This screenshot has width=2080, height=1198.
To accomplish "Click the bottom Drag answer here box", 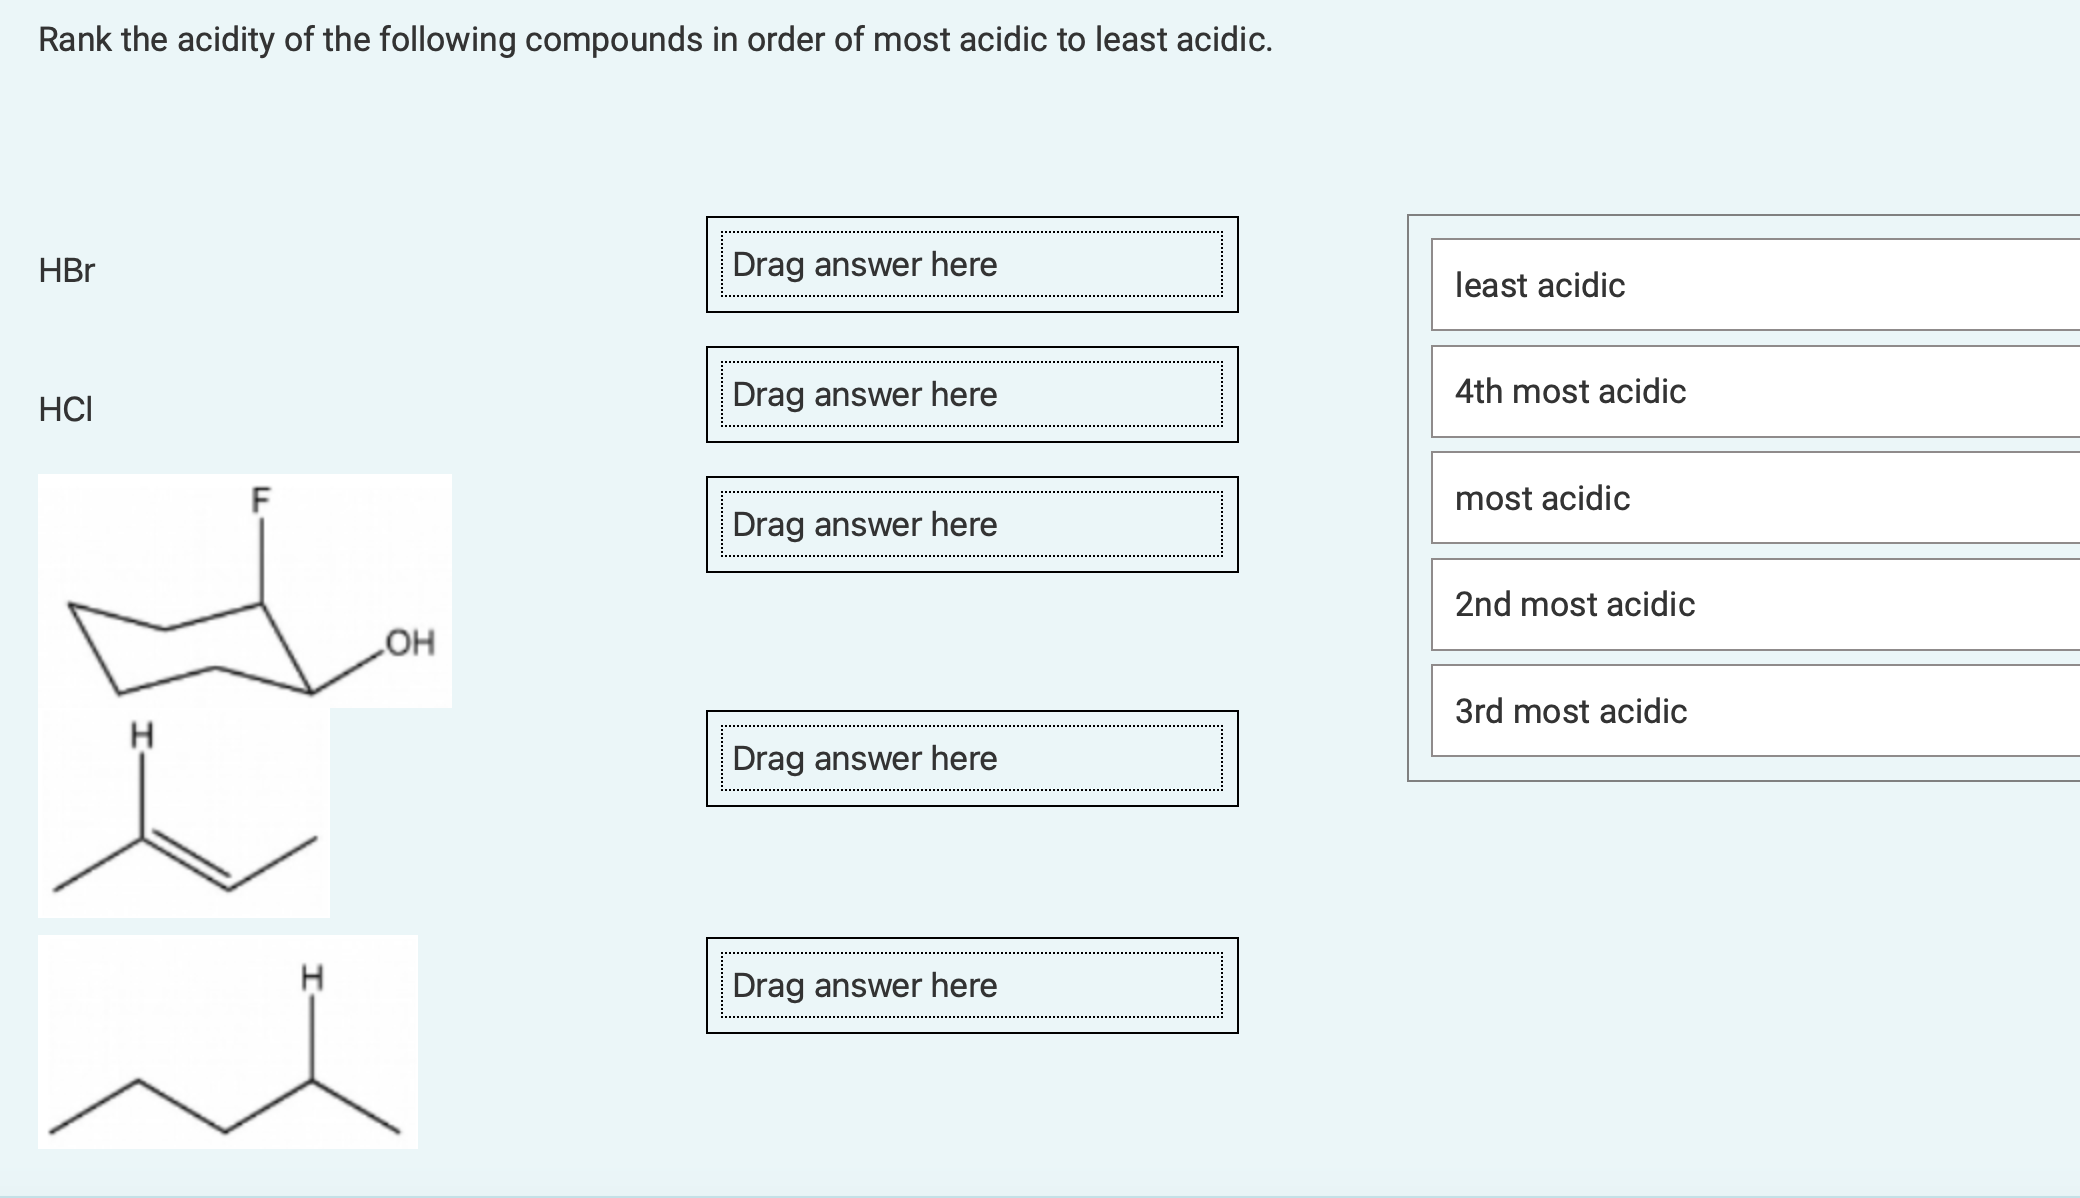I will point(970,985).
